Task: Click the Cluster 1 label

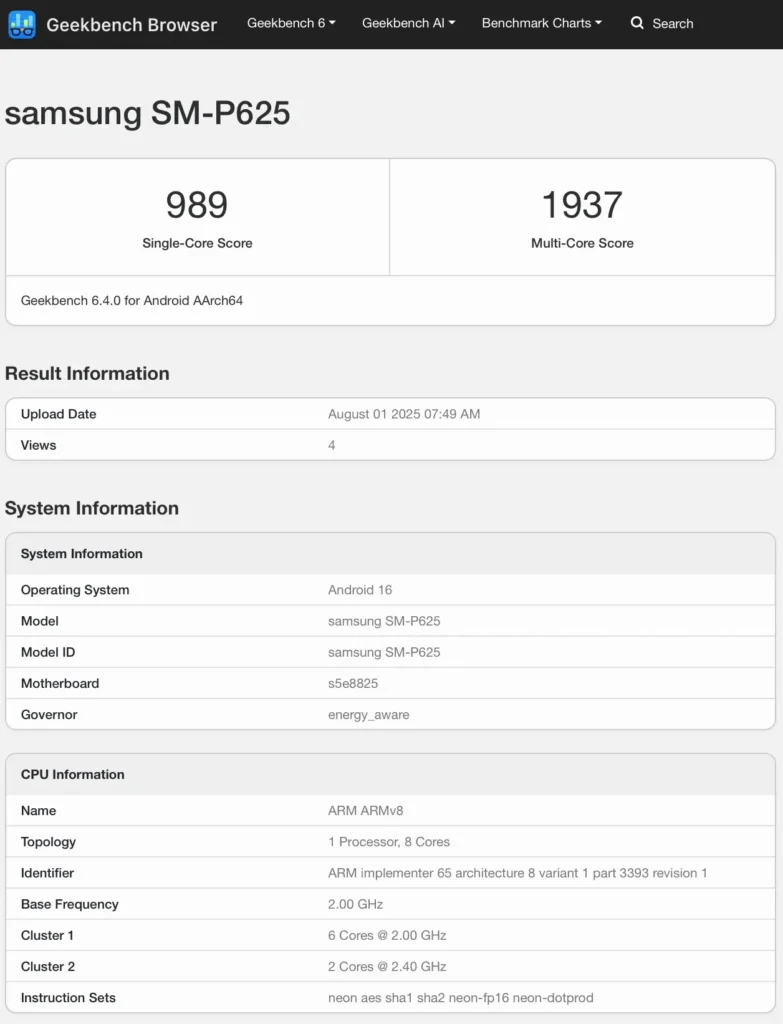Action: (x=47, y=936)
